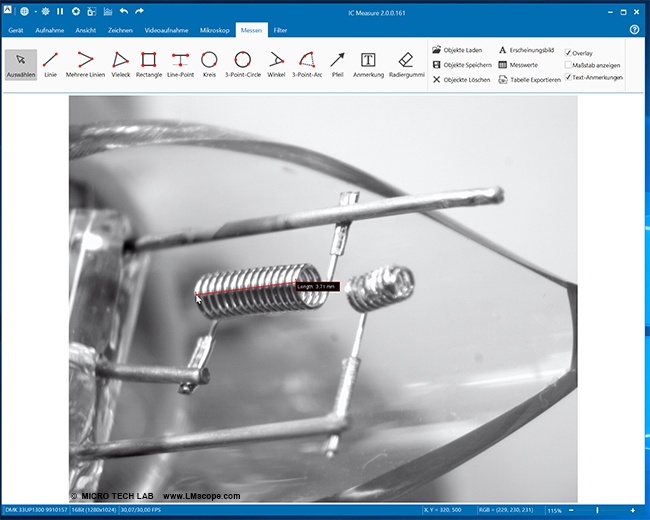Disable the Overlay checkbox
Image resolution: width=650 pixels, height=520 pixels.
569,52
